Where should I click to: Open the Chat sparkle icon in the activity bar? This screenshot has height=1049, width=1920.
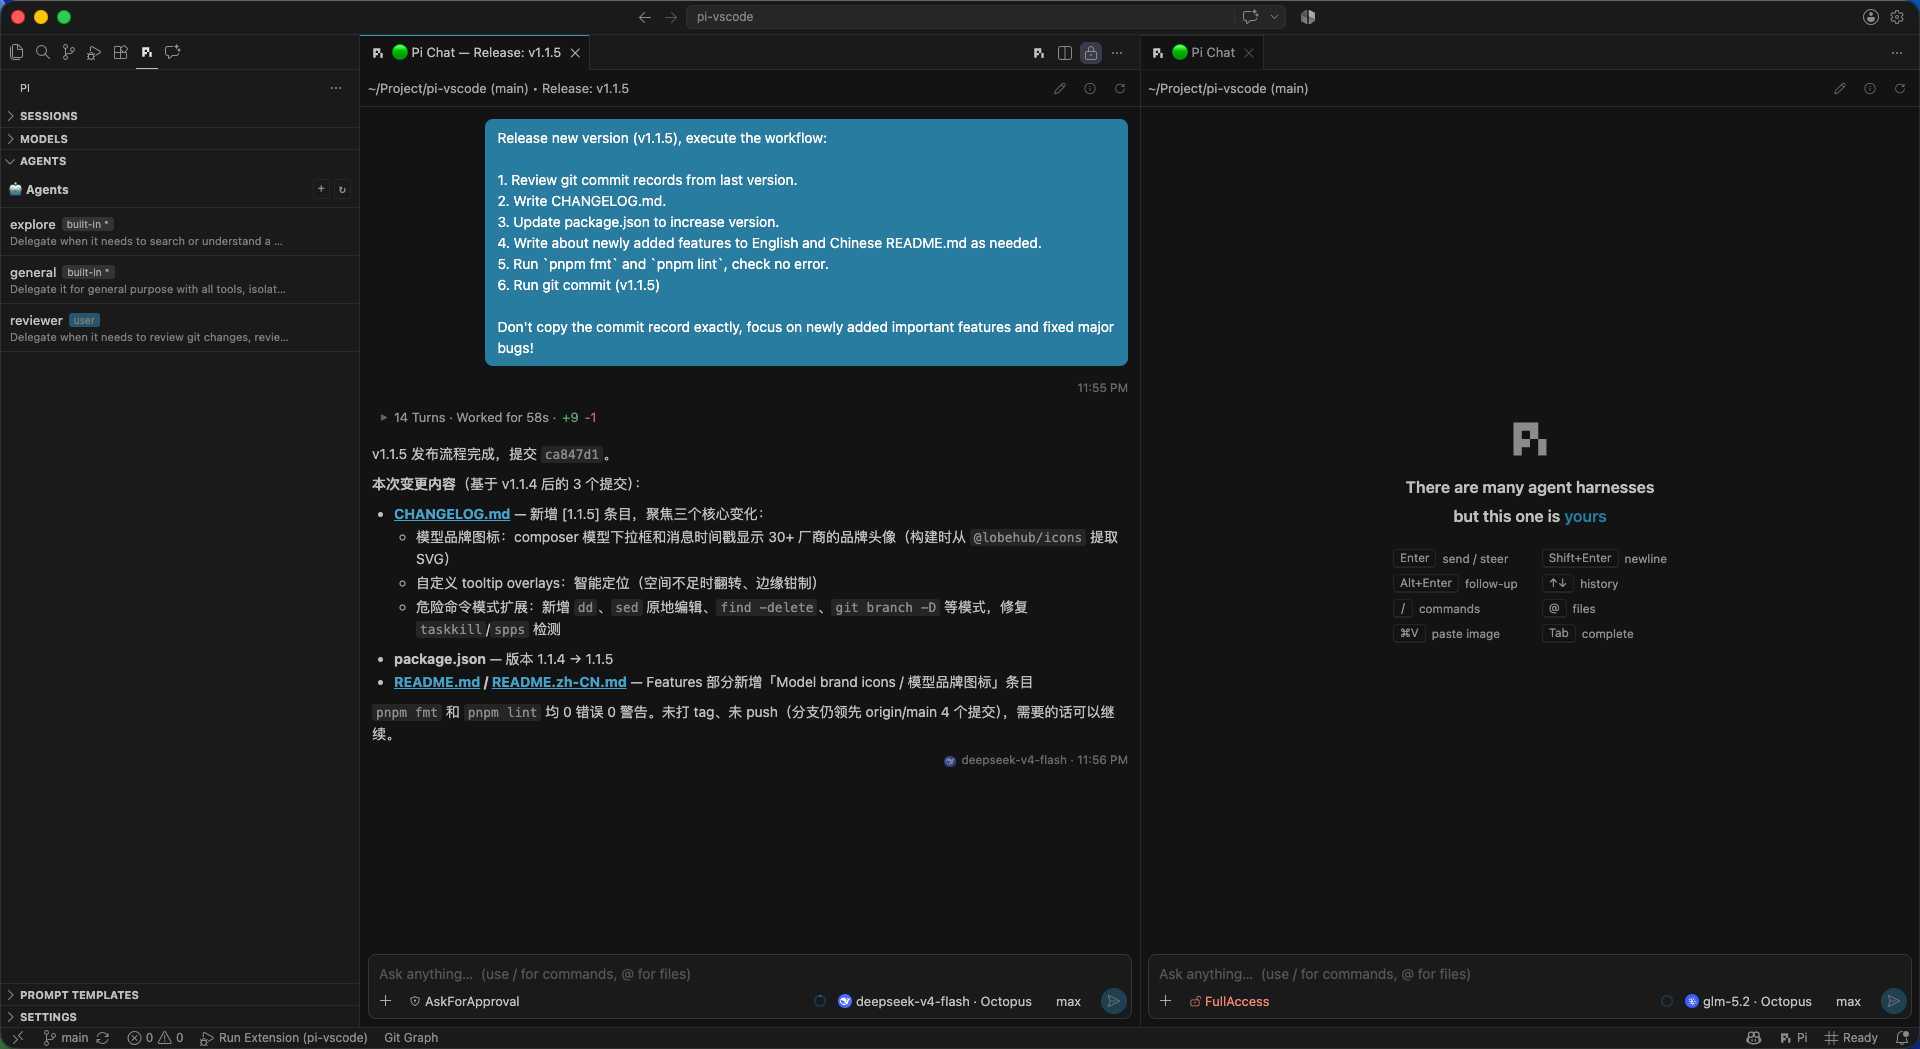173,52
